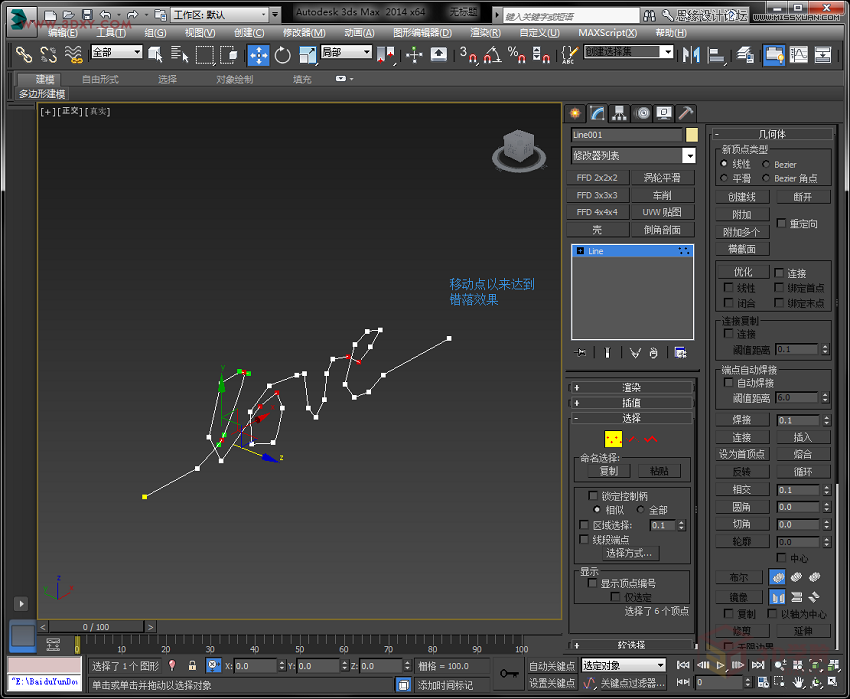This screenshot has width=850, height=699.
Task: Click the 自动关键点 button
Action: point(551,665)
